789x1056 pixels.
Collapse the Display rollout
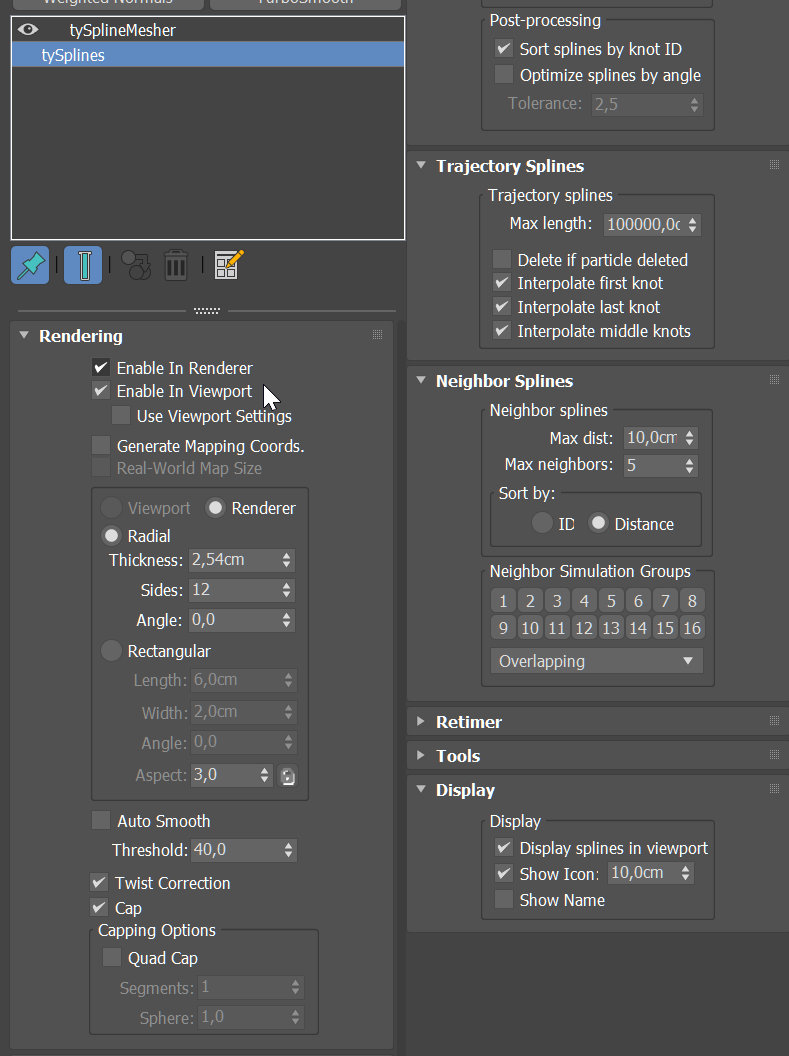(x=421, y=789)
